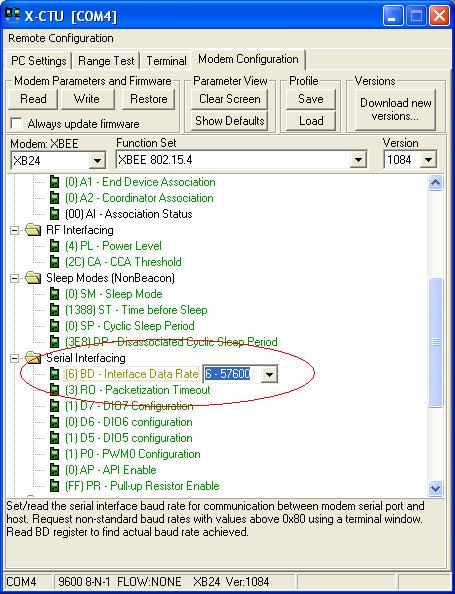Image resolution: width=455 pixels, height=594 pixels.
Task: Select the (1) P0 - PWM0 Configuration row
Action: tap(133, 454)
